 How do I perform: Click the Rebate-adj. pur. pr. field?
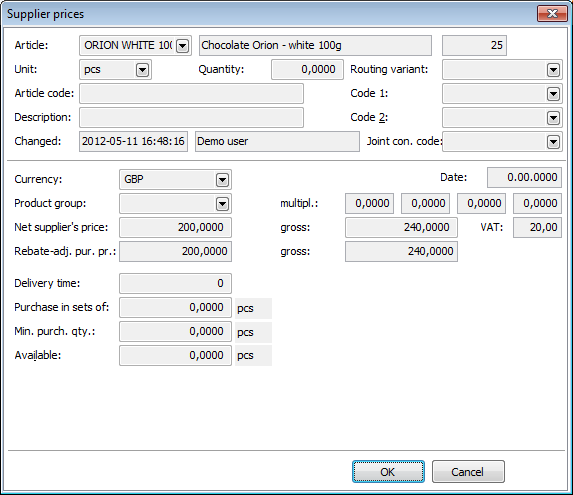tap(175, 252)
